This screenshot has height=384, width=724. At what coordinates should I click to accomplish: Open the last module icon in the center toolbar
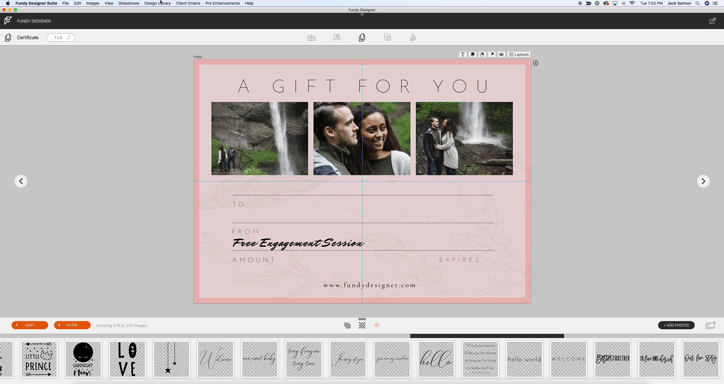pos(413,37)
